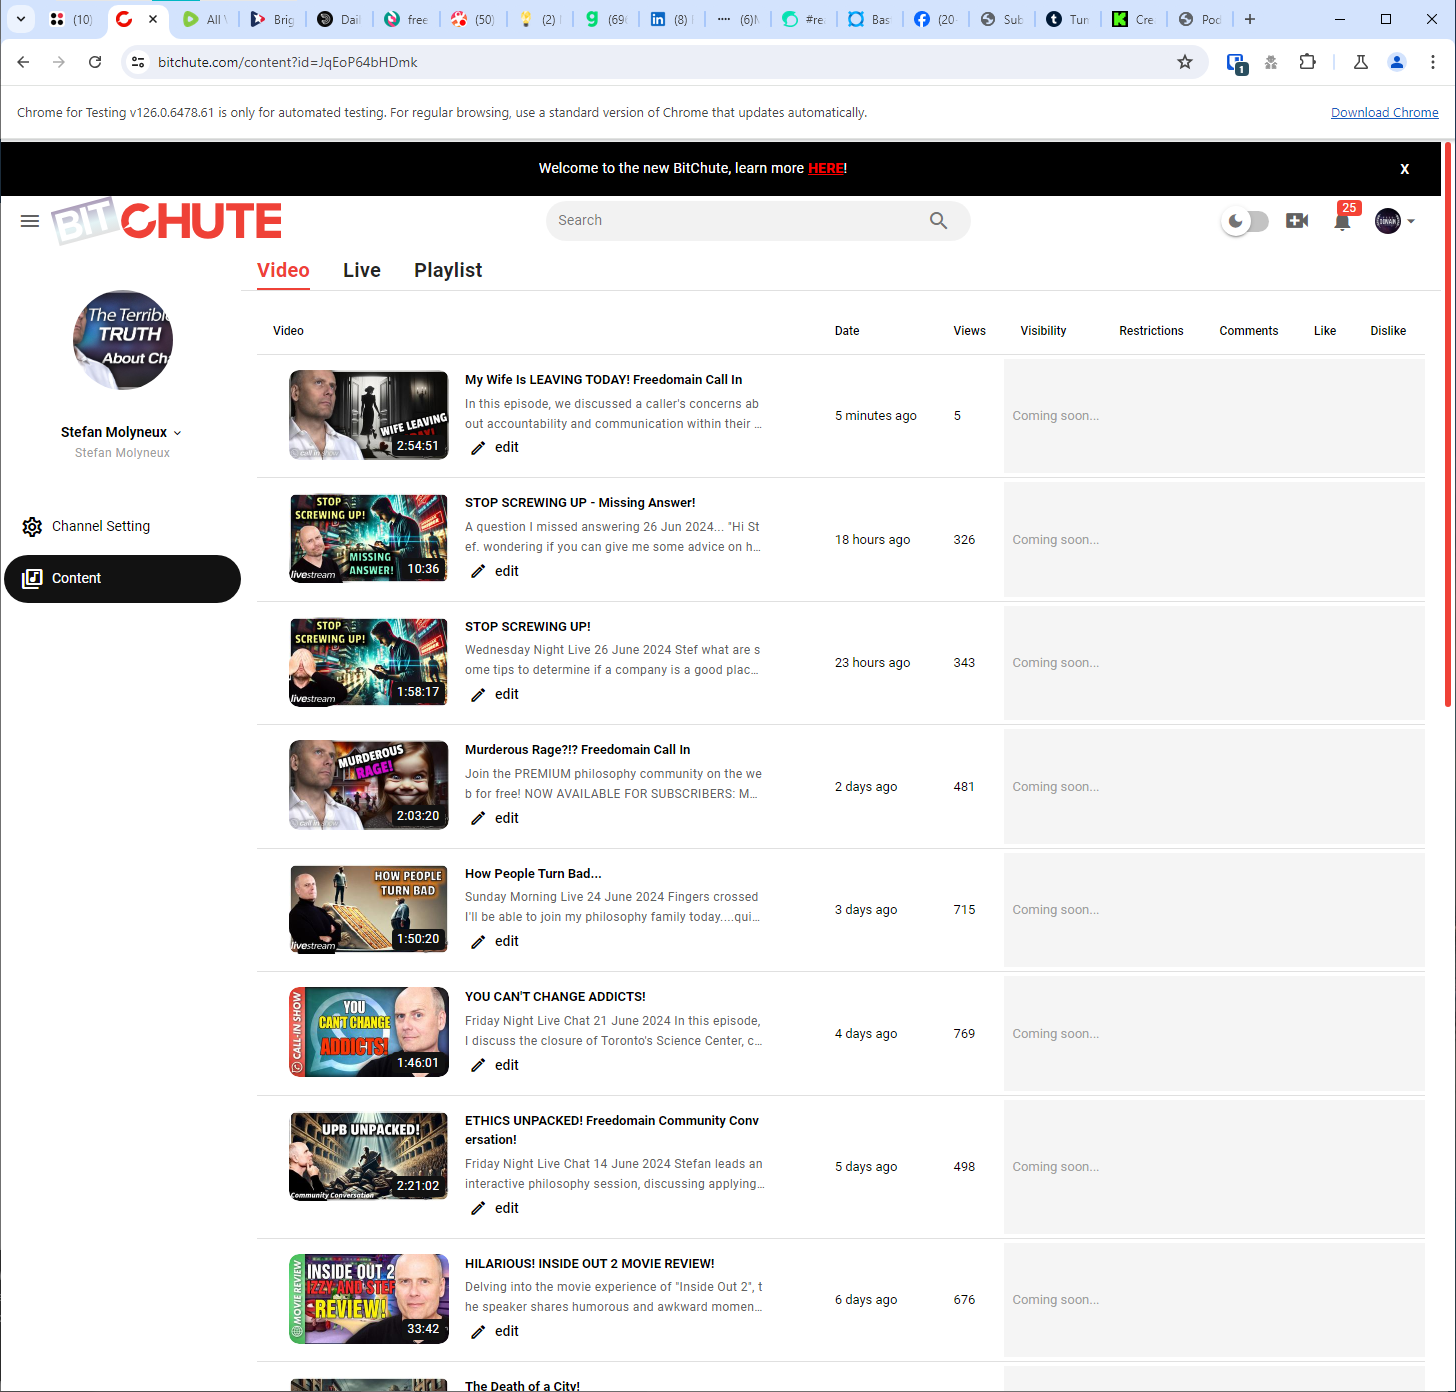The height and width of the screenshot is (1392, 1456).
Task: Click the Dislike column header
Action: tap(1388, 331)
